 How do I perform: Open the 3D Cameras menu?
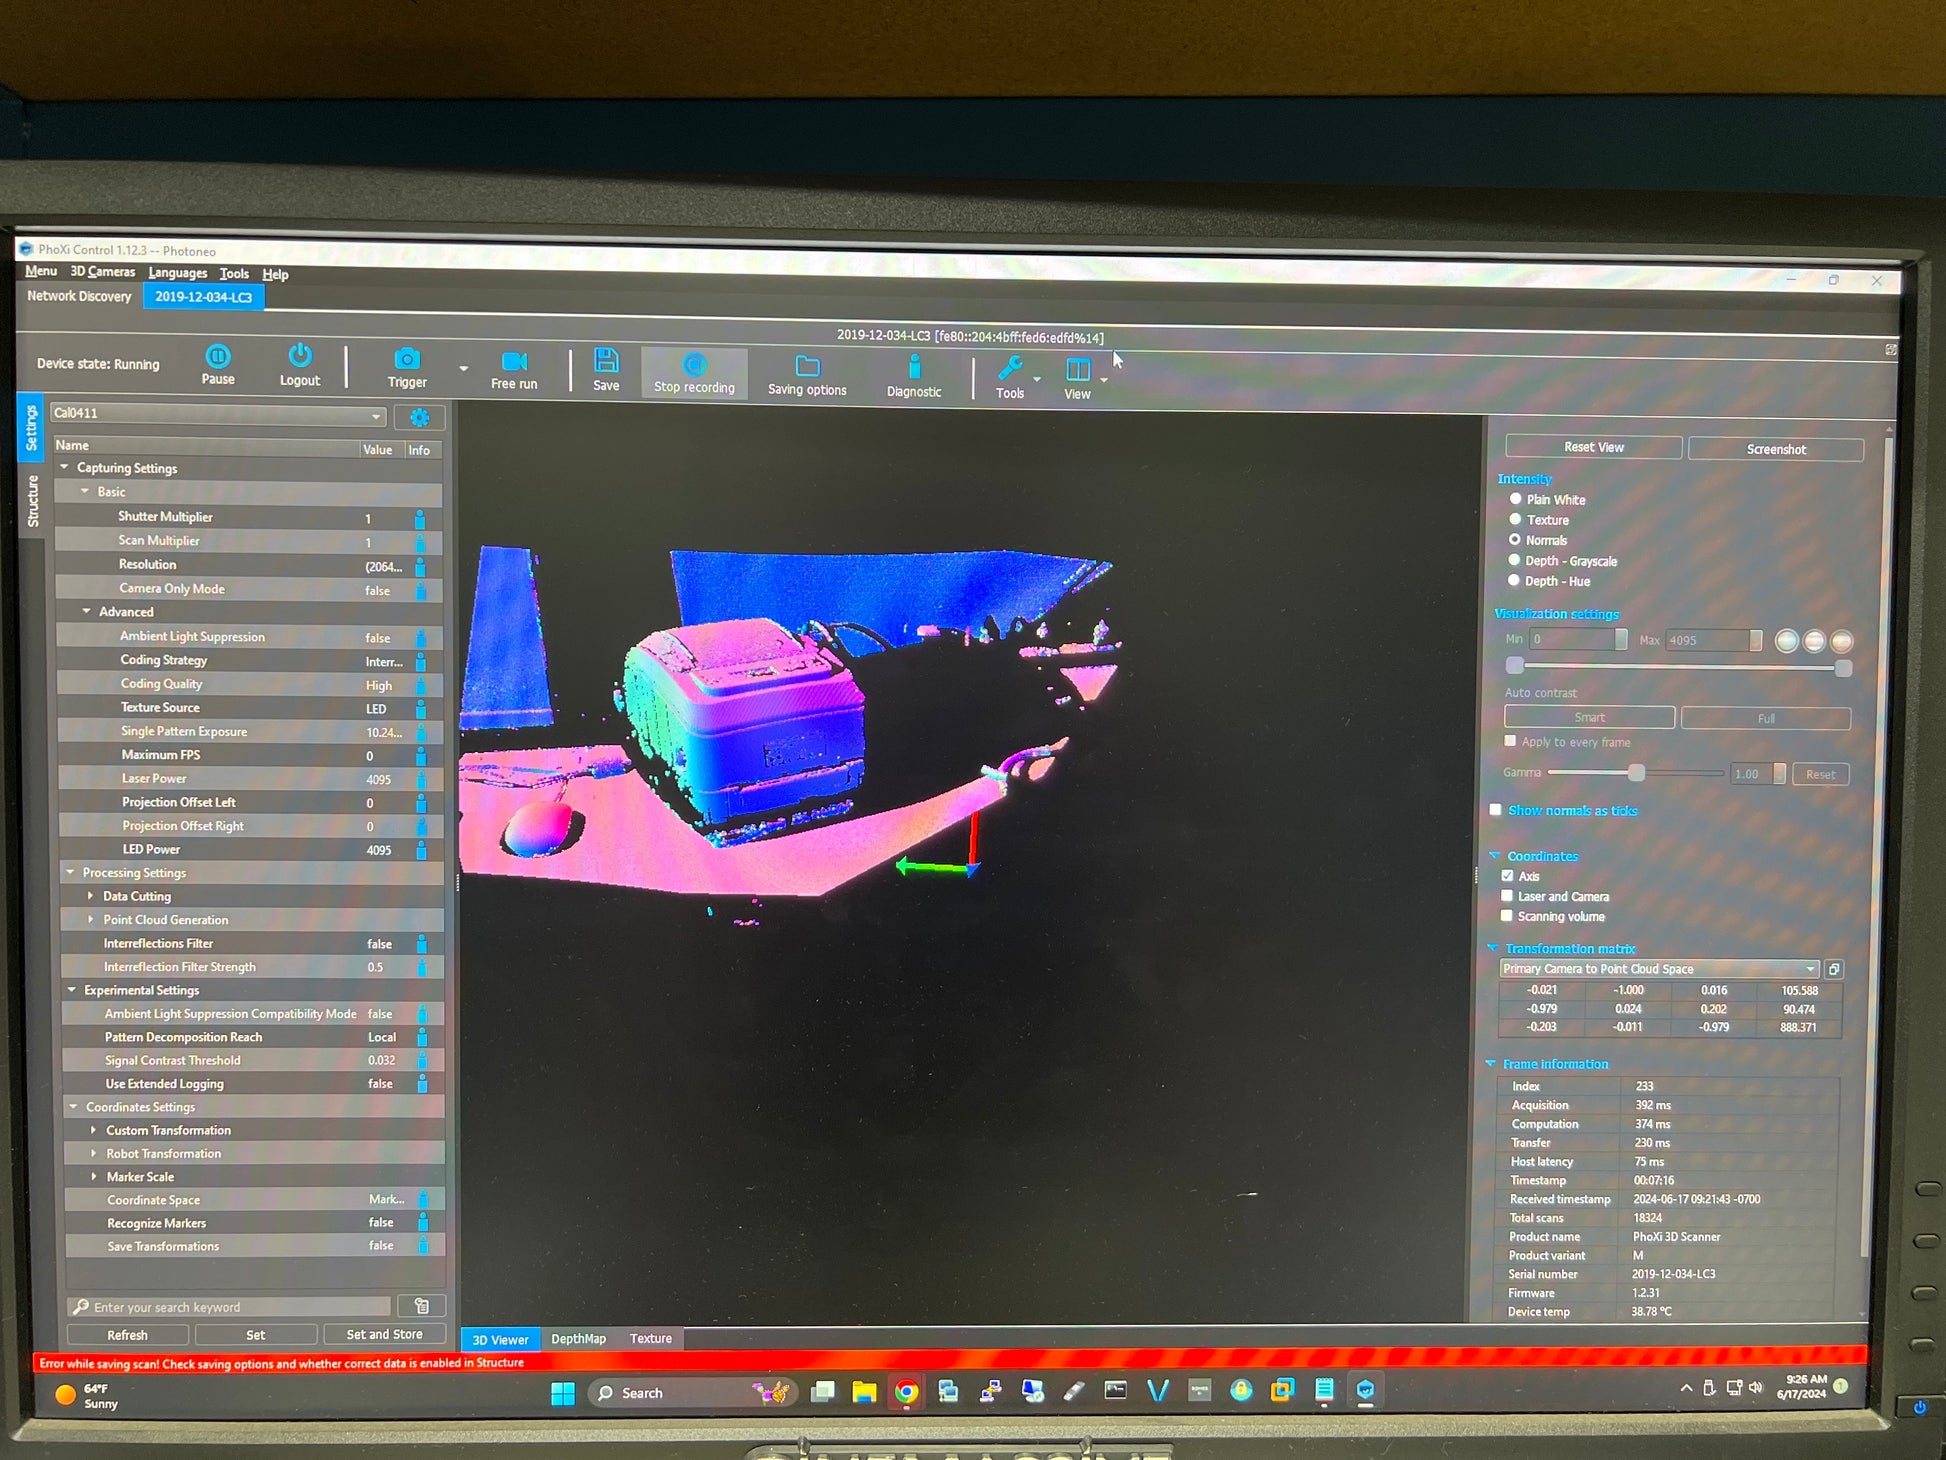[x=102, y=272]
